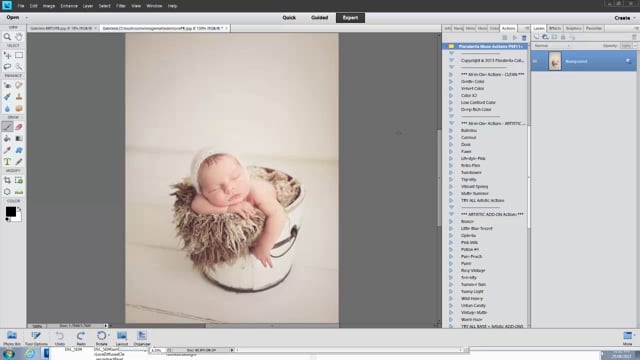Click the Open button
Viewport: 640px width, 360px height.
tap(13, 18)
